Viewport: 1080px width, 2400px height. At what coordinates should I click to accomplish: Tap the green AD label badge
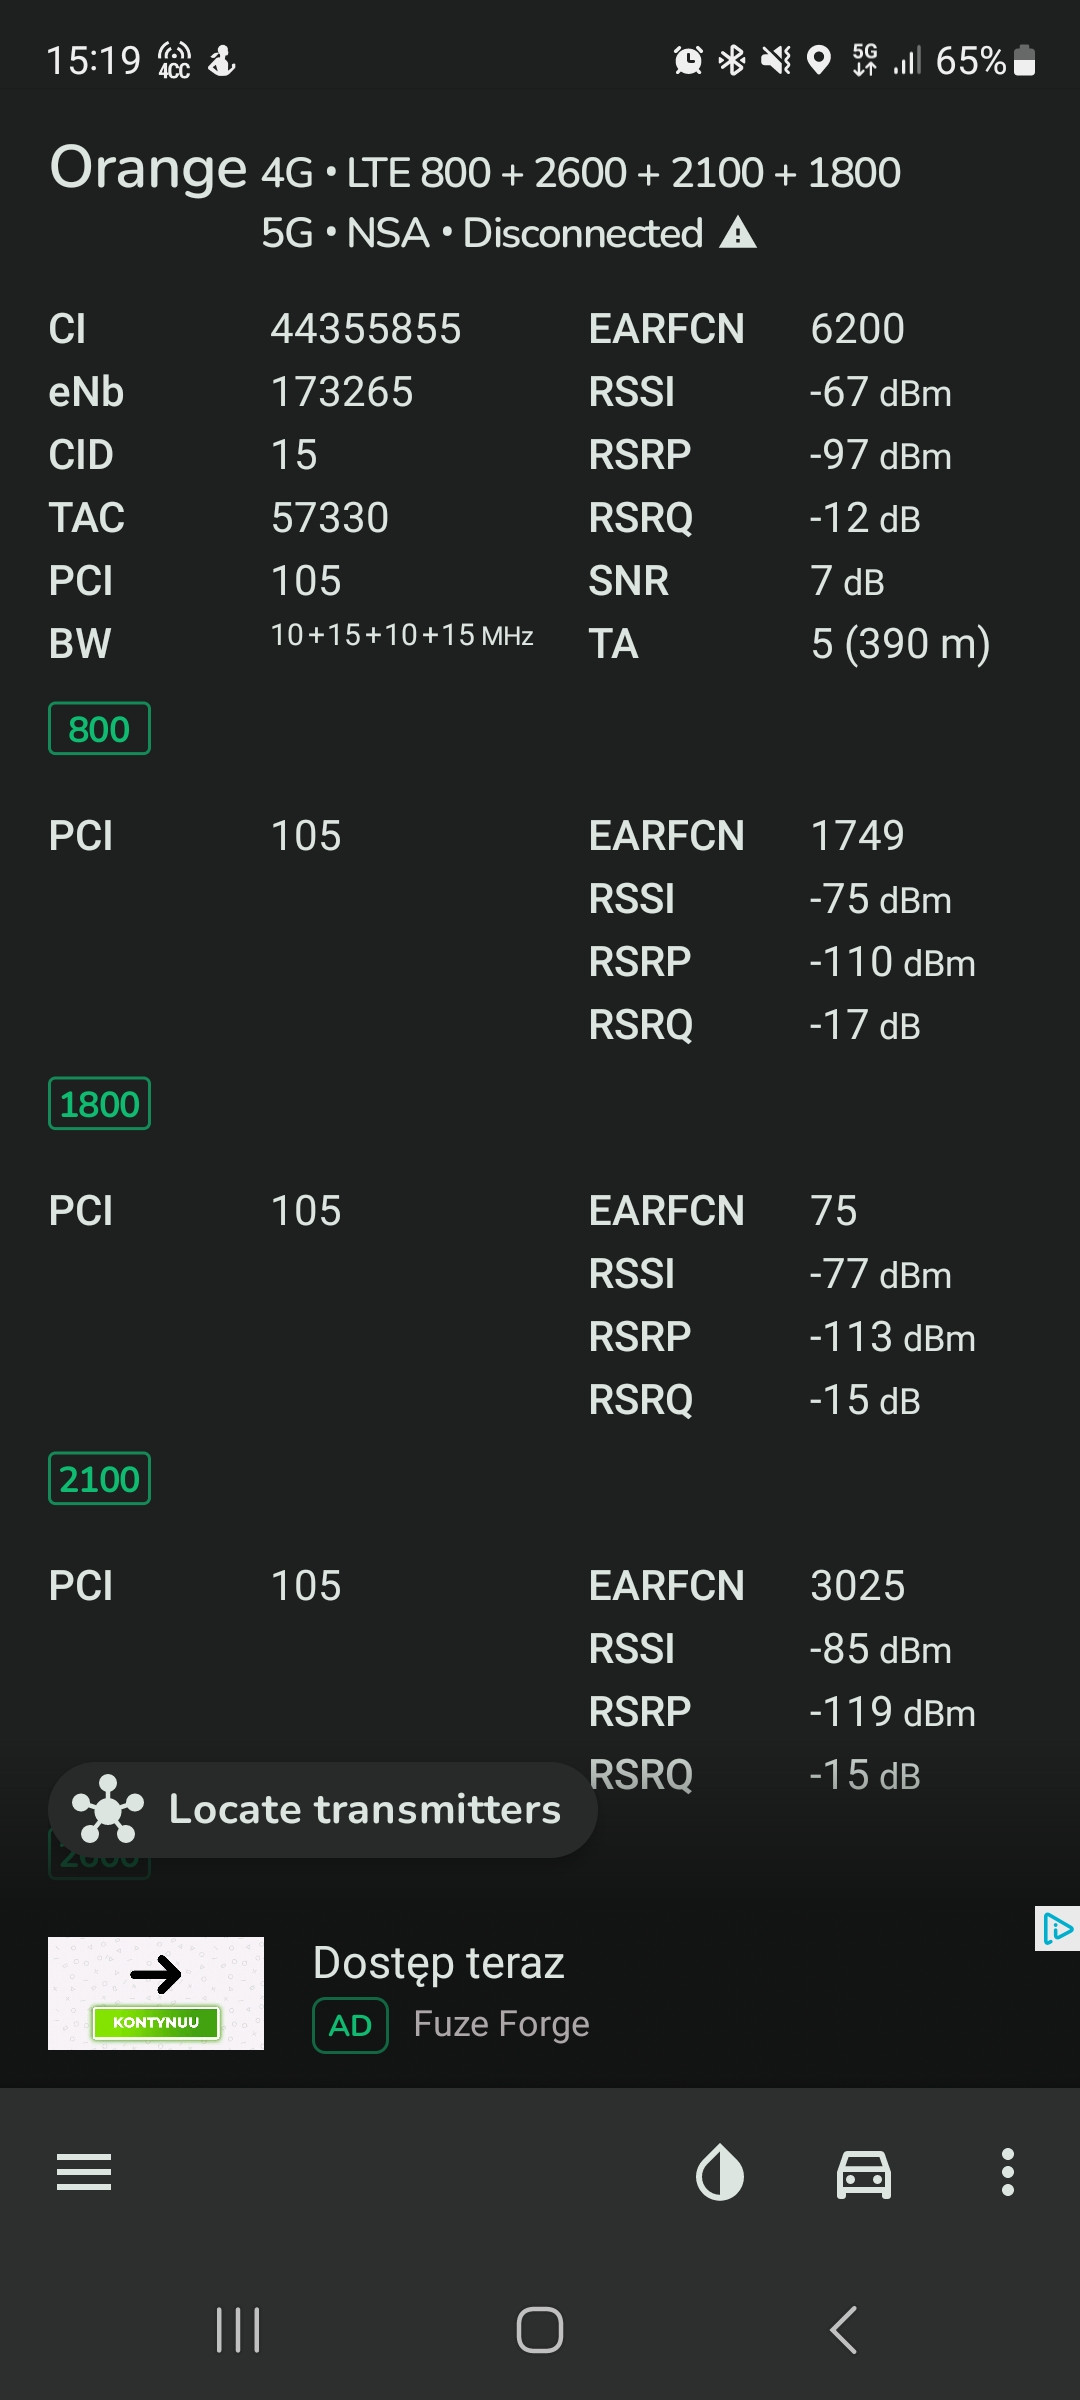point(350,2025)
